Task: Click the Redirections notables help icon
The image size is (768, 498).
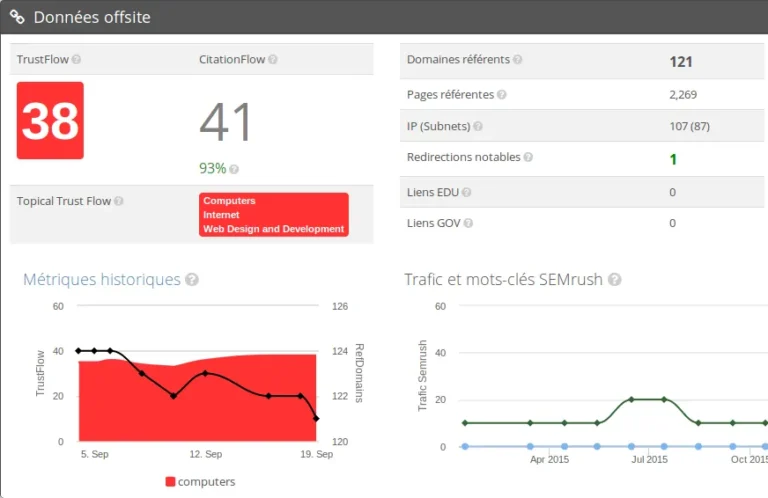Action: pos(528,157)
